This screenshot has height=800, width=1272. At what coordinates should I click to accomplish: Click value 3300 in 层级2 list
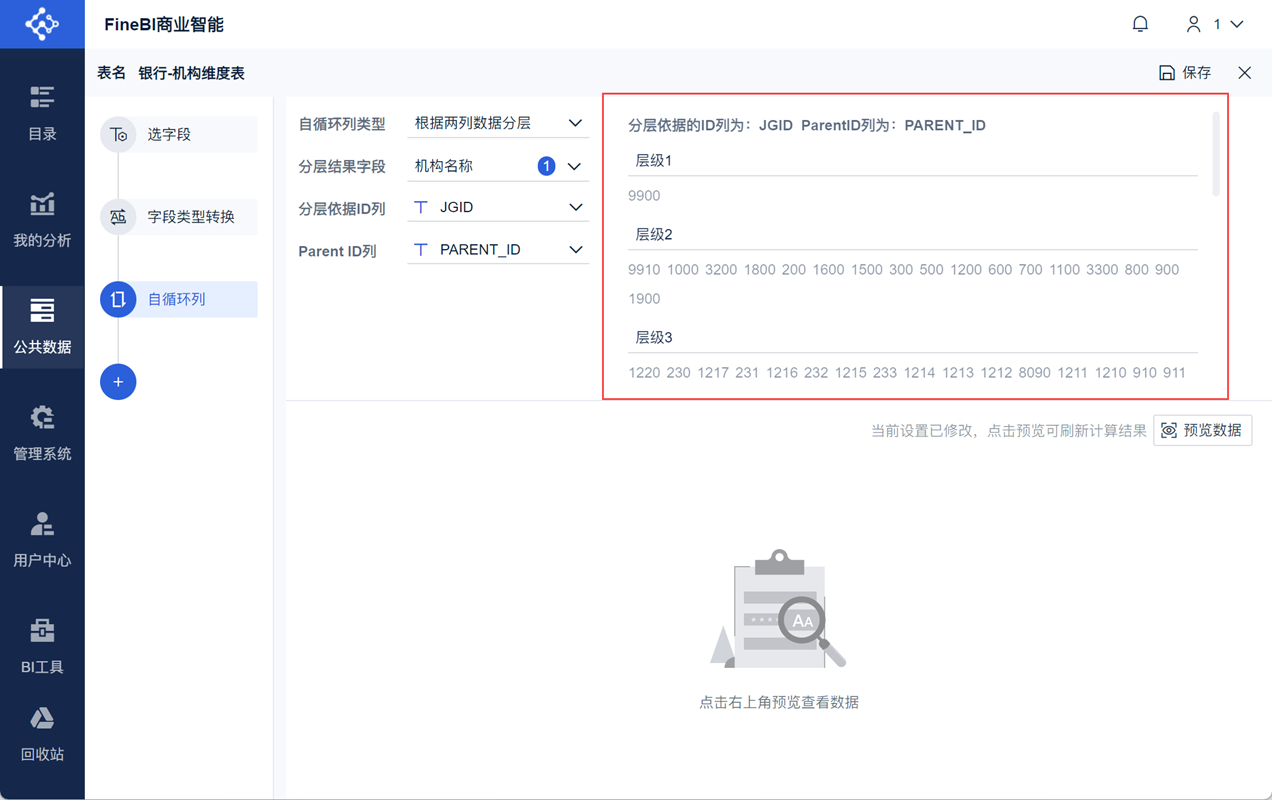[1102, 270]
